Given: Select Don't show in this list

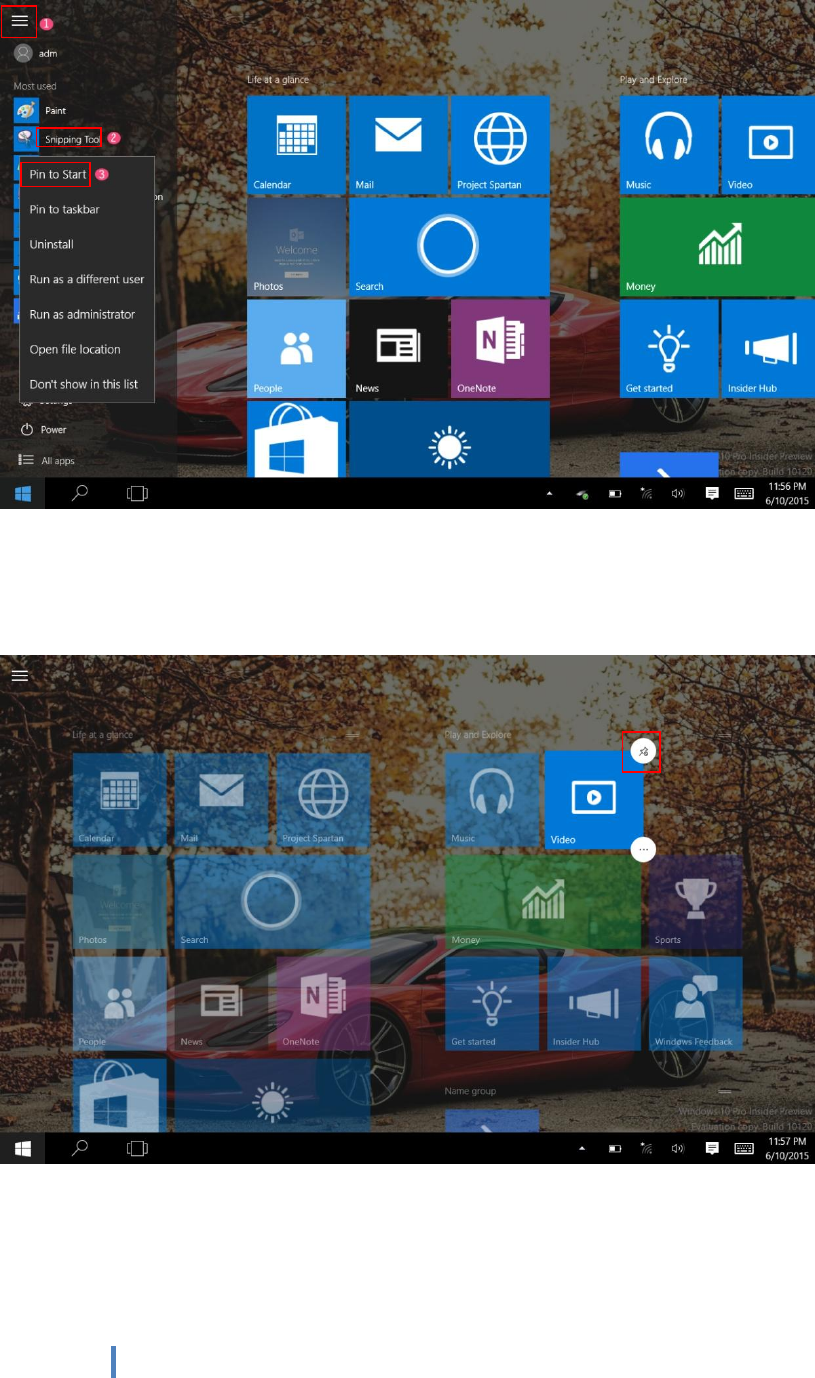Looking at the screenshot, I should (84, 384).
